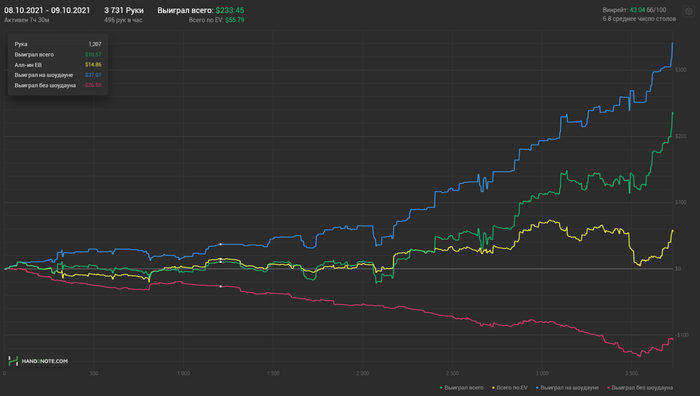The image size is (700, 396).
Task: Toggle 'Выиграл всего' legend series
Action: click(462, 388)
